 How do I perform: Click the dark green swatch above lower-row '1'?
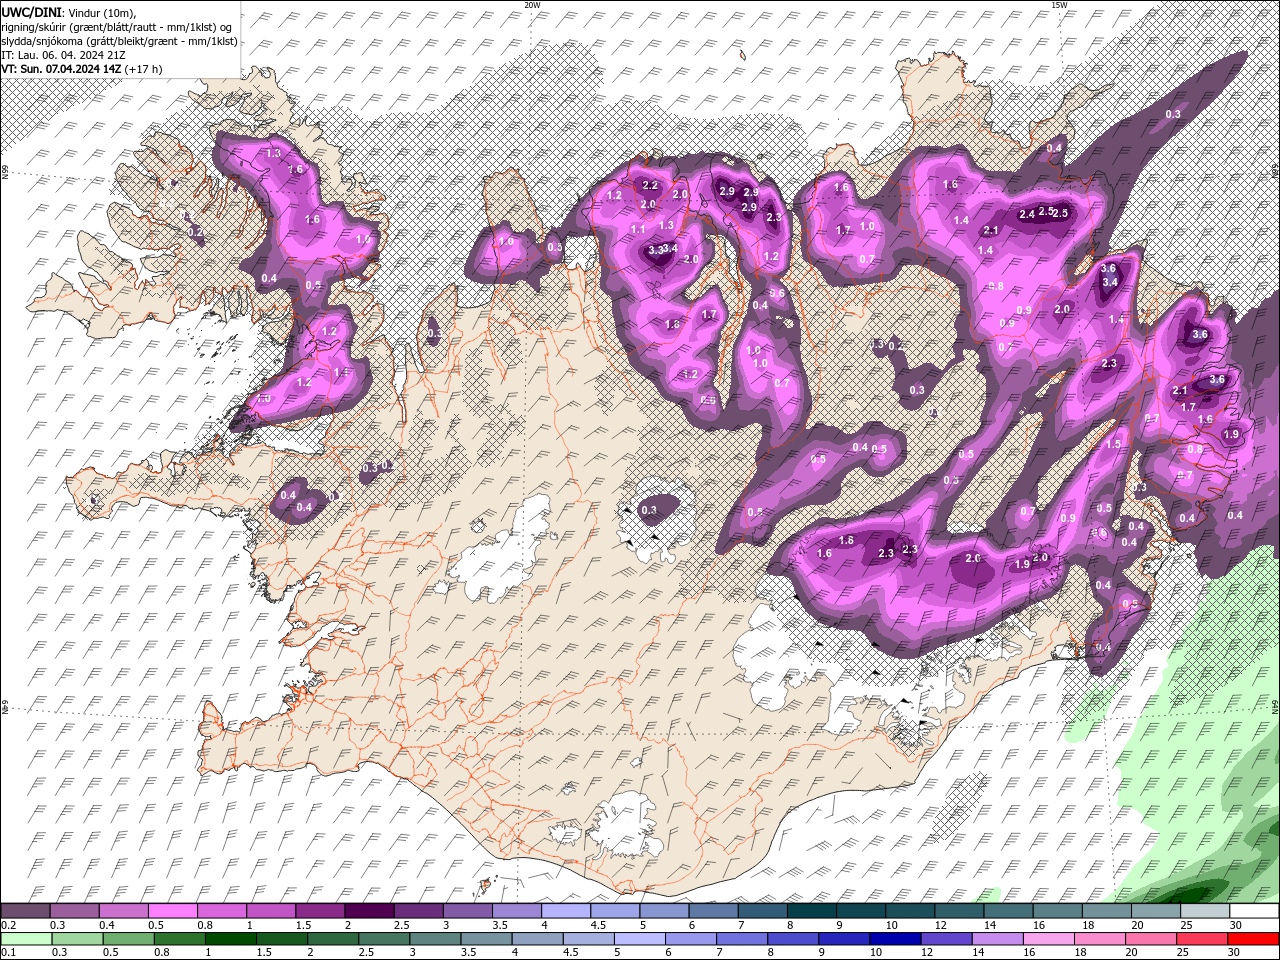click(x=231, y=939)
